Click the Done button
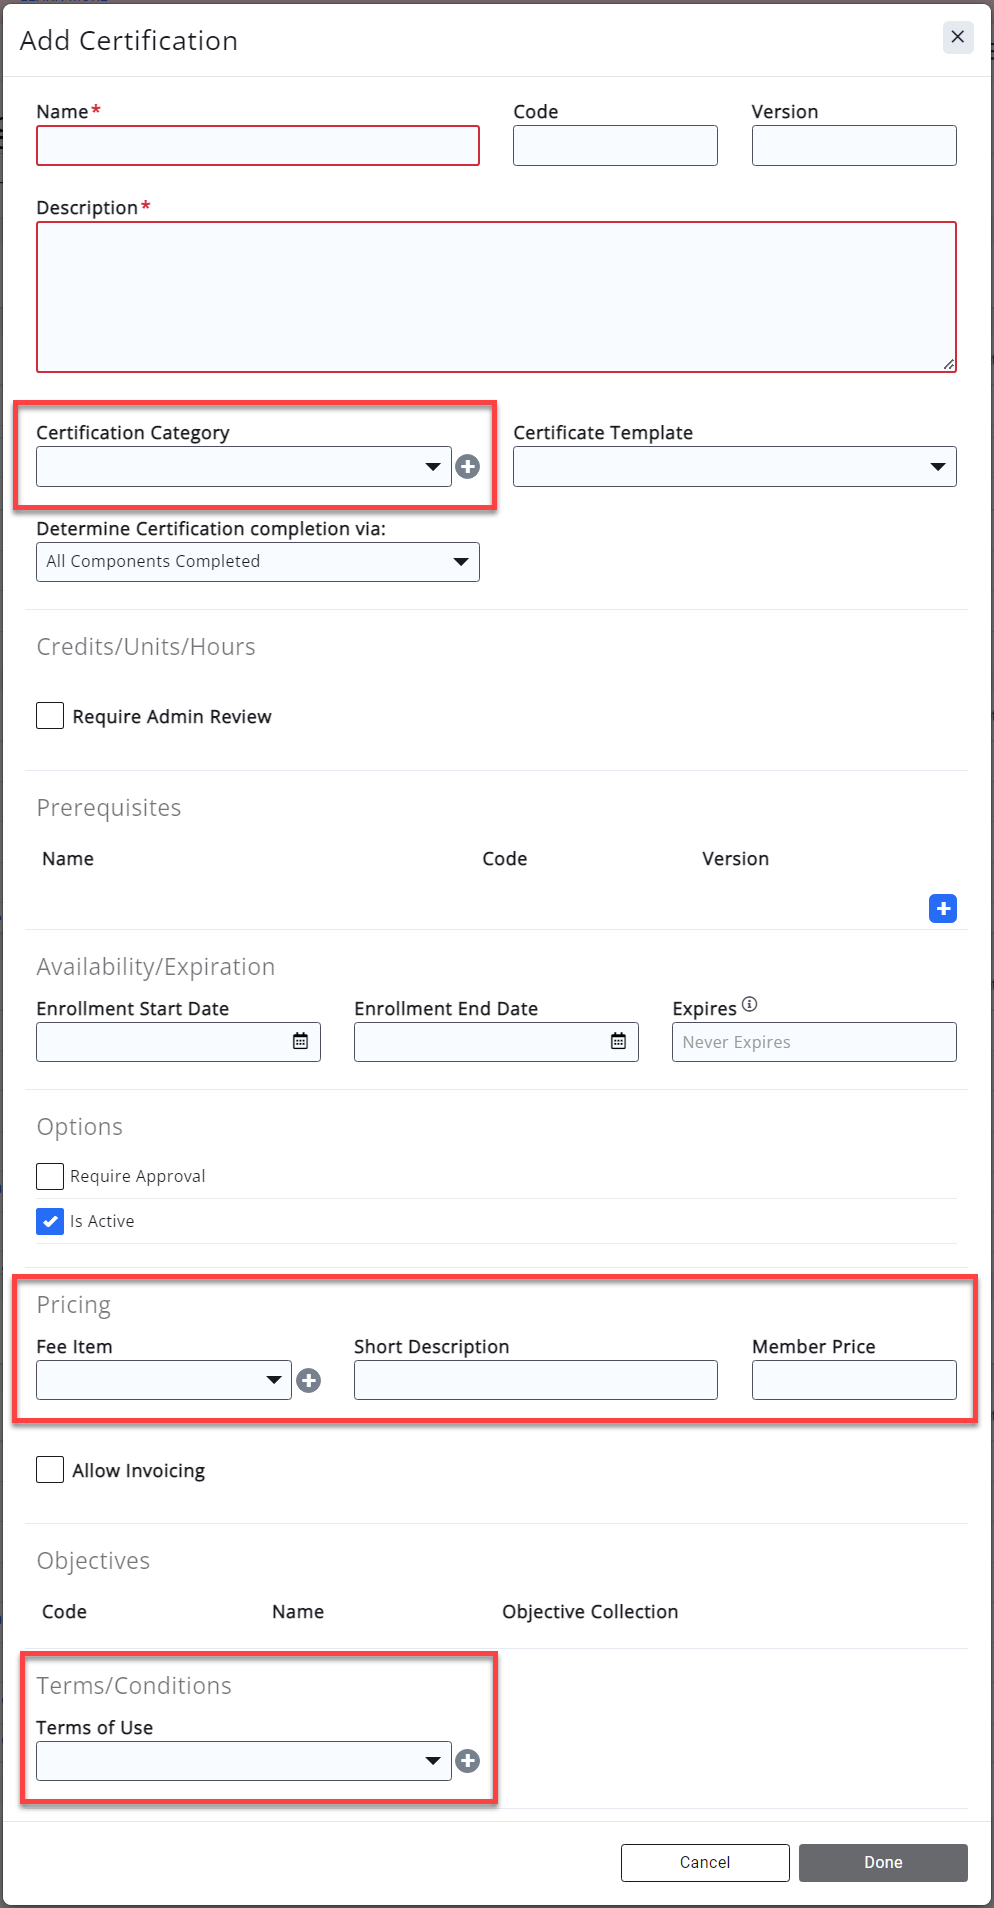Screen dimensions: 994x1908 (882, 1862)
